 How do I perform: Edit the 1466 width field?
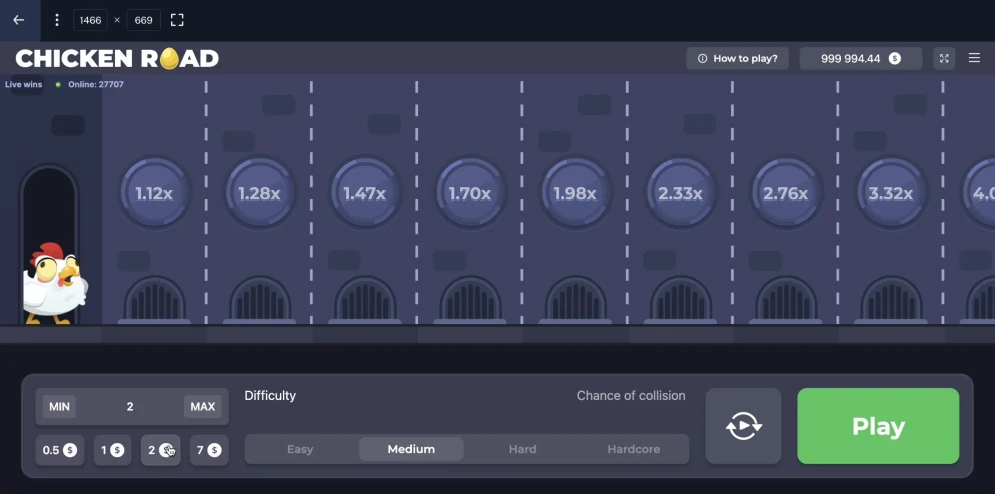coord(90,20)
